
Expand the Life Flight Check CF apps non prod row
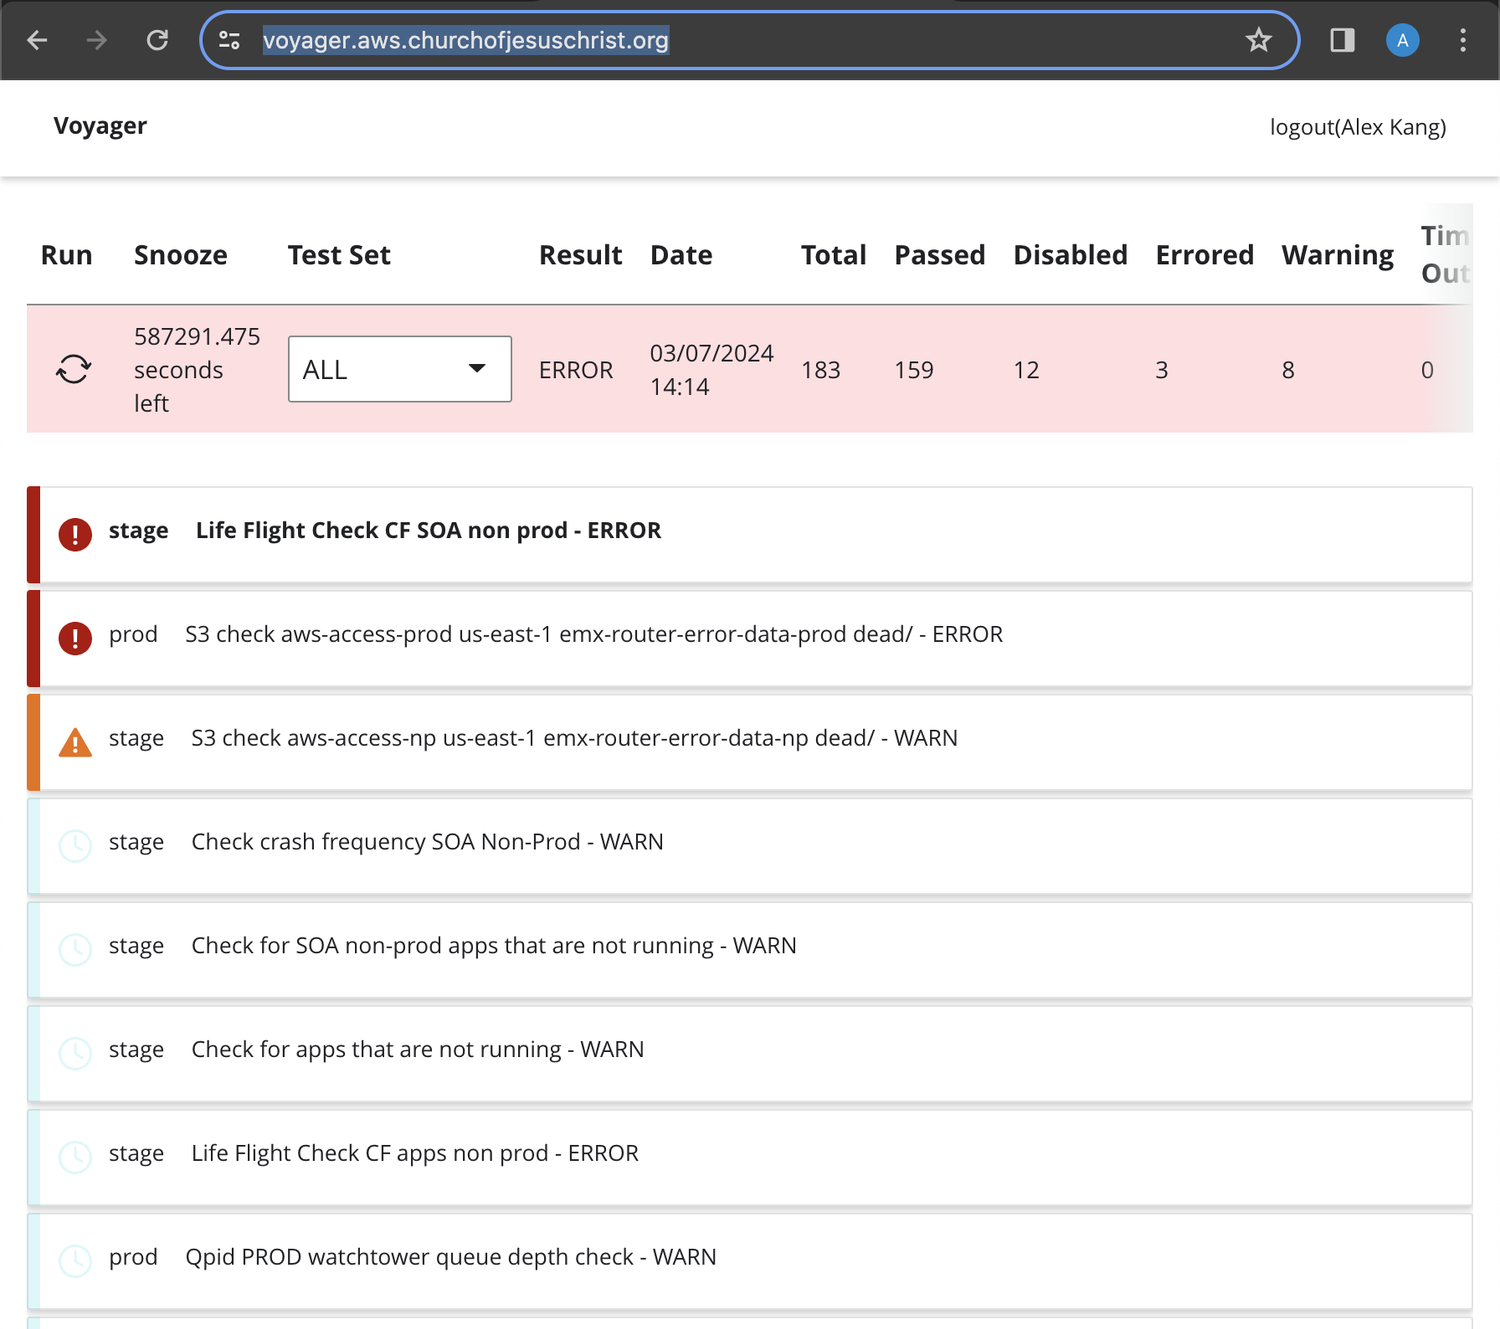pos(750,1158)
